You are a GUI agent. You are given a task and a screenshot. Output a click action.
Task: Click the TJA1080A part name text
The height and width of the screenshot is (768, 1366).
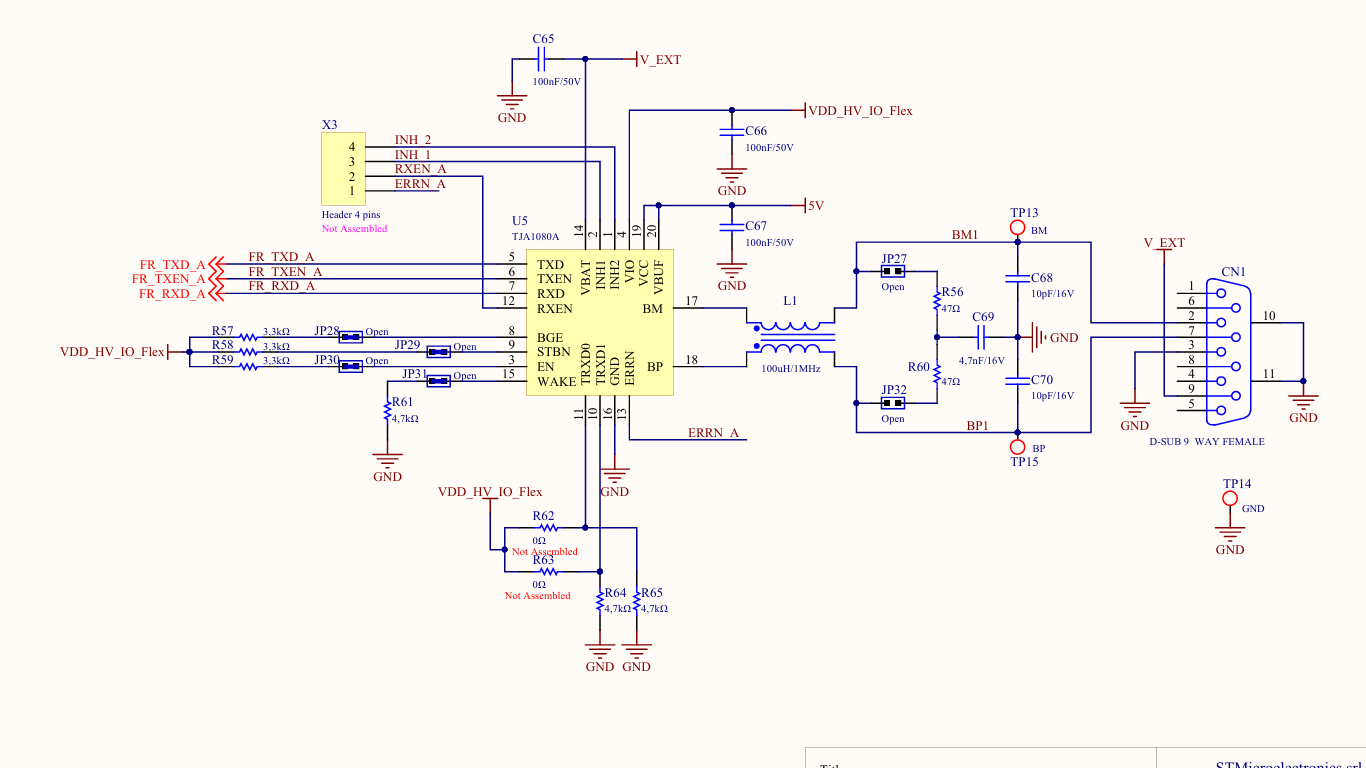[536, 237]
